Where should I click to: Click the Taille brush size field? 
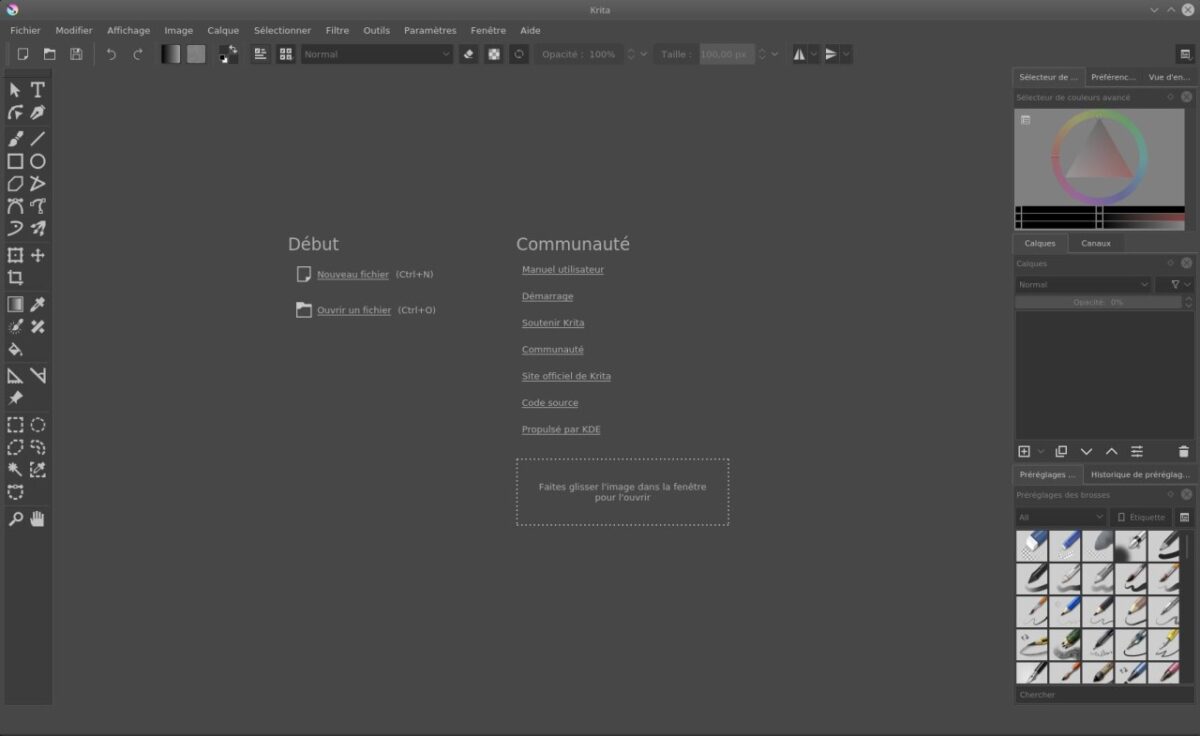(x=726, y=54)
